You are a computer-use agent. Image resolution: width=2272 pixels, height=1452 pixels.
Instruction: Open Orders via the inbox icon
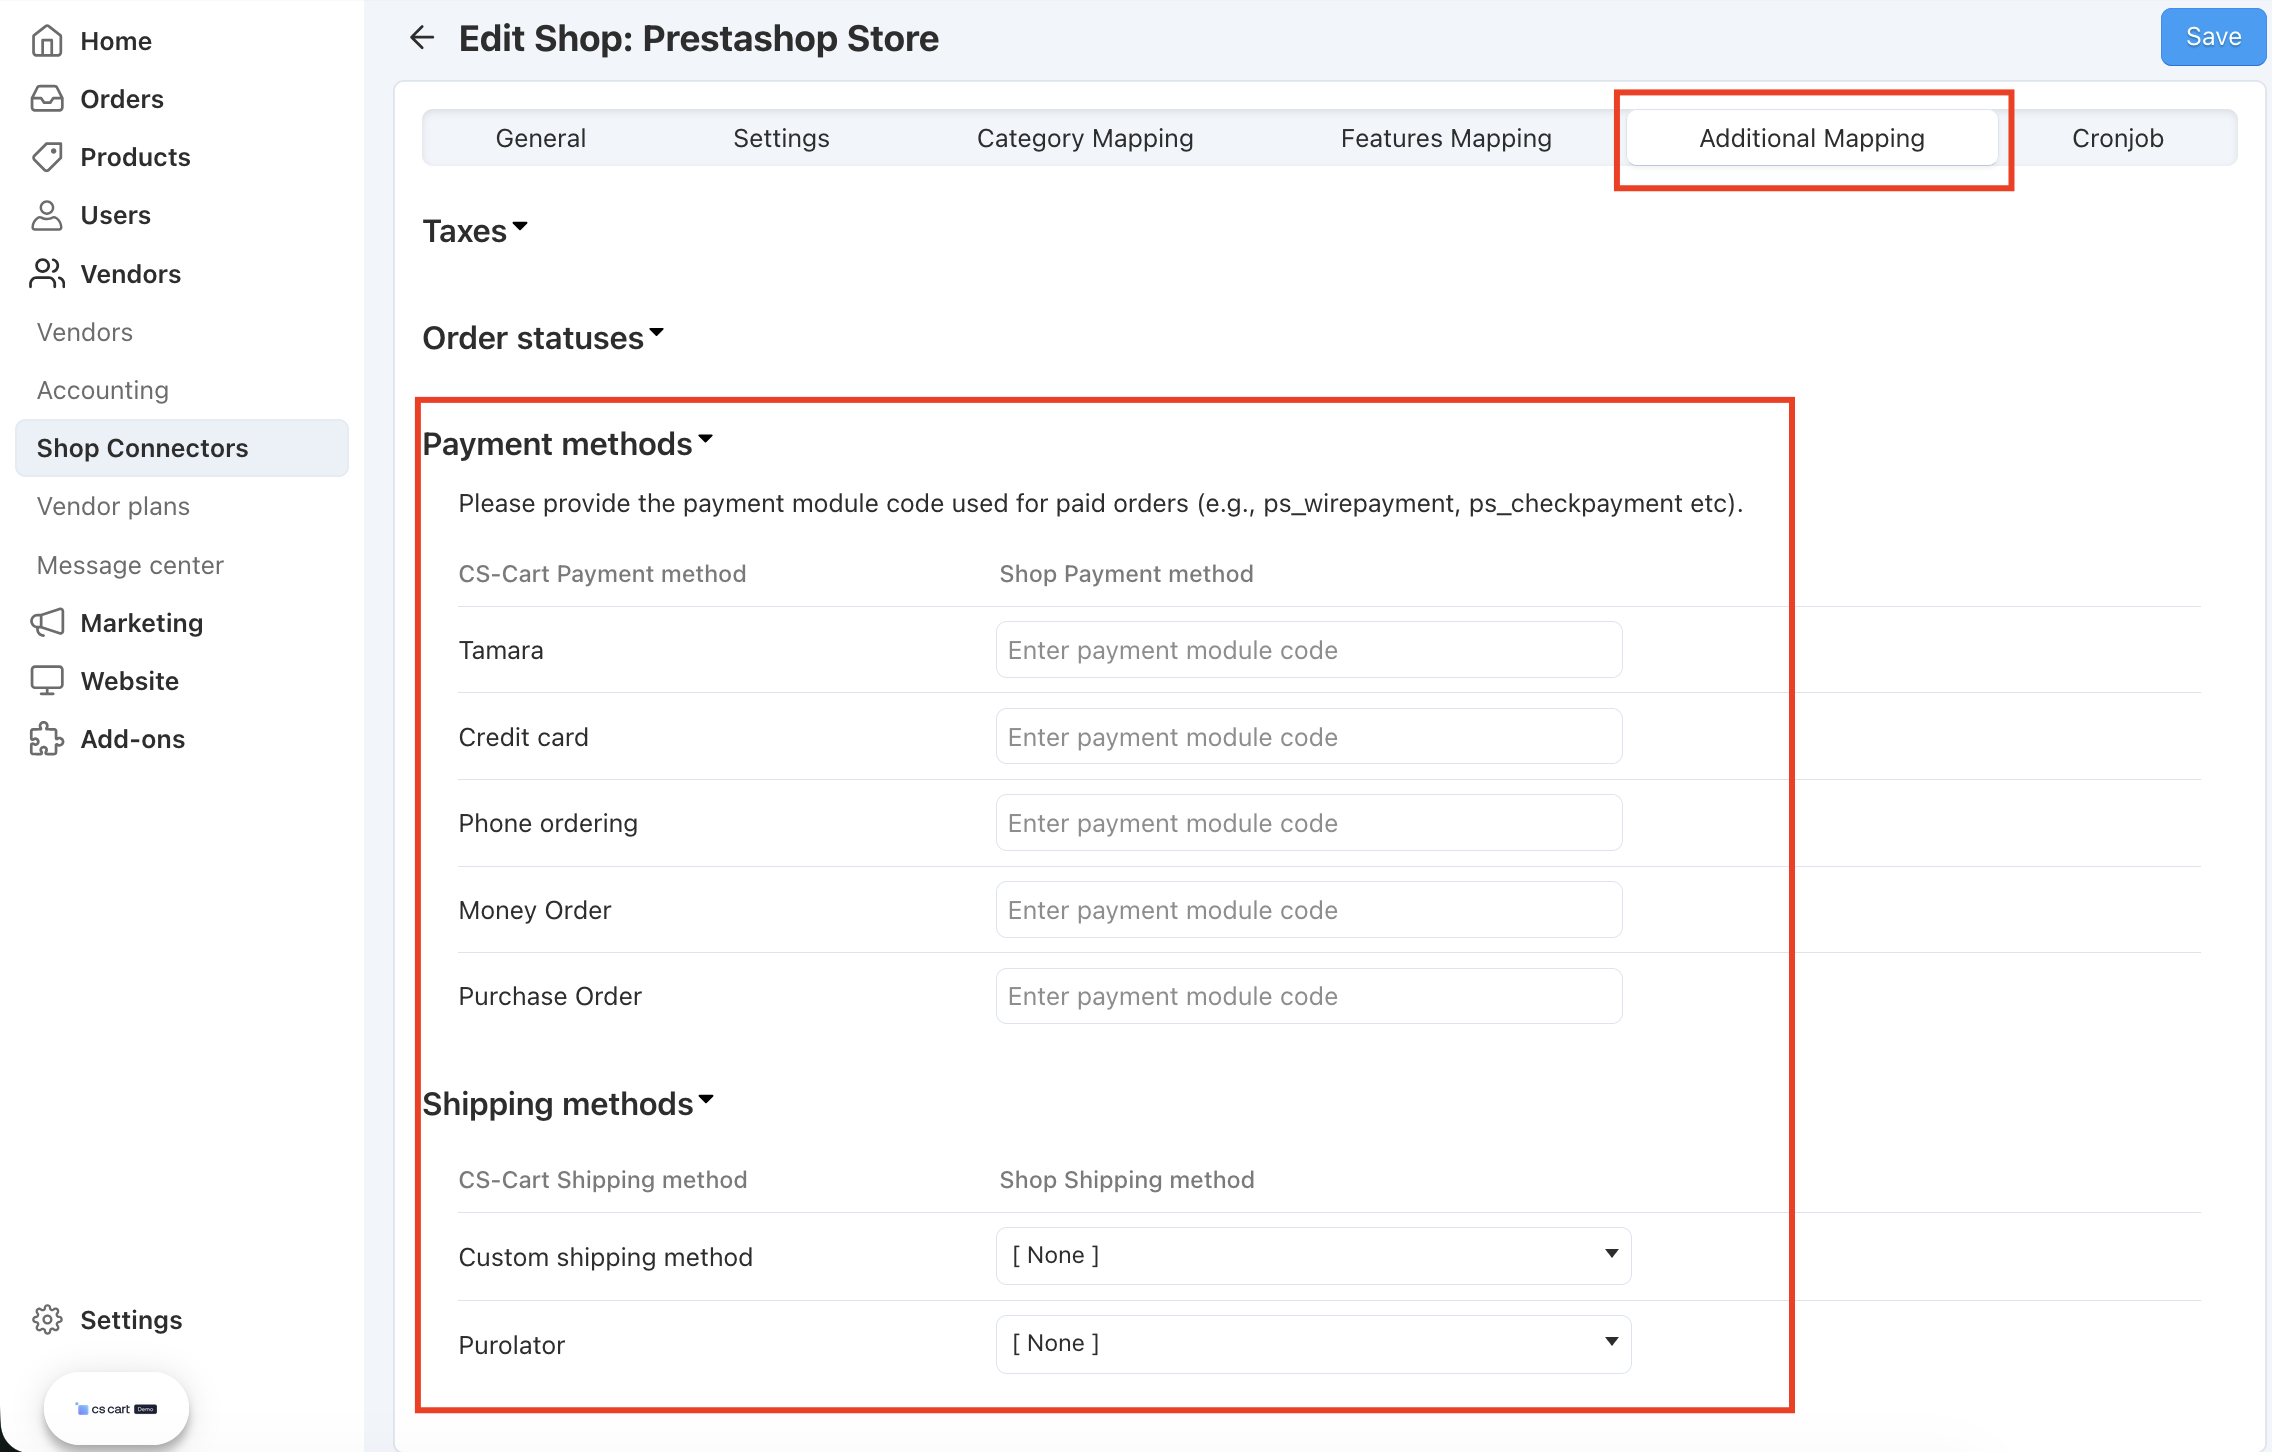click(47, 99)
